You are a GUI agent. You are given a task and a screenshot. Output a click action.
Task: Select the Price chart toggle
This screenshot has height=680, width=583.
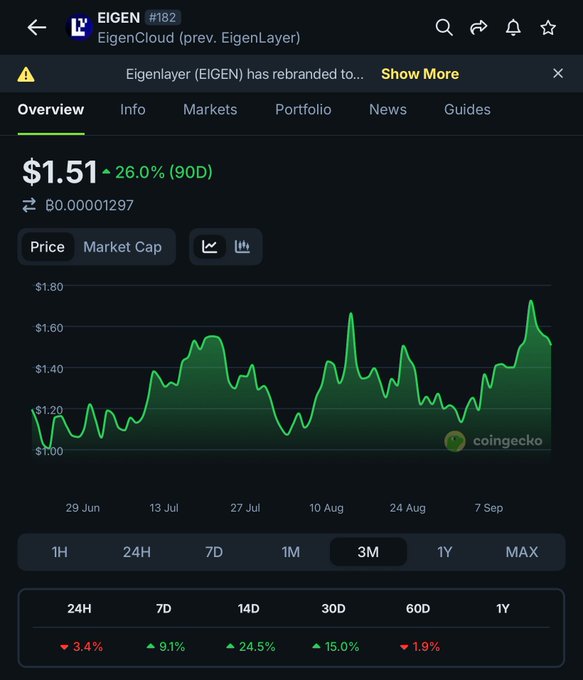[x=47, y=247]
